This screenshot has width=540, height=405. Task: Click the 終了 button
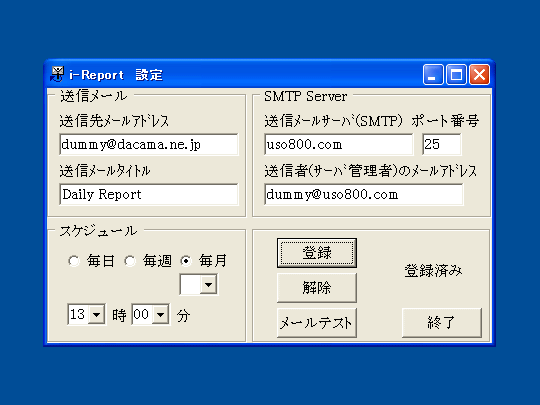point(442,323)
